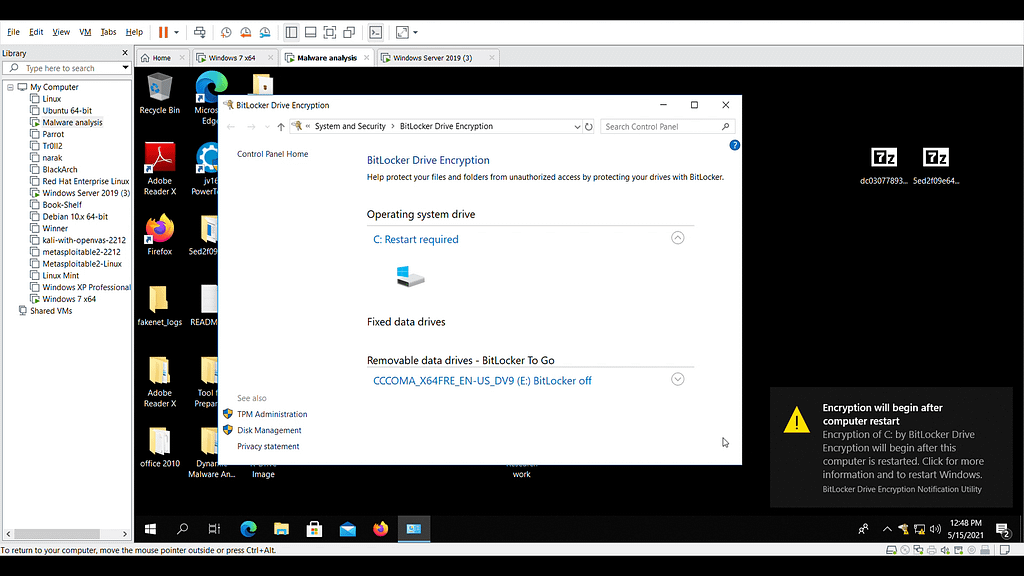The height and width of the screenshot is (576, 1024).
Task: Click the Send Ctrl+Alt+Del toolbar icon
Action: tap(200, 32)
